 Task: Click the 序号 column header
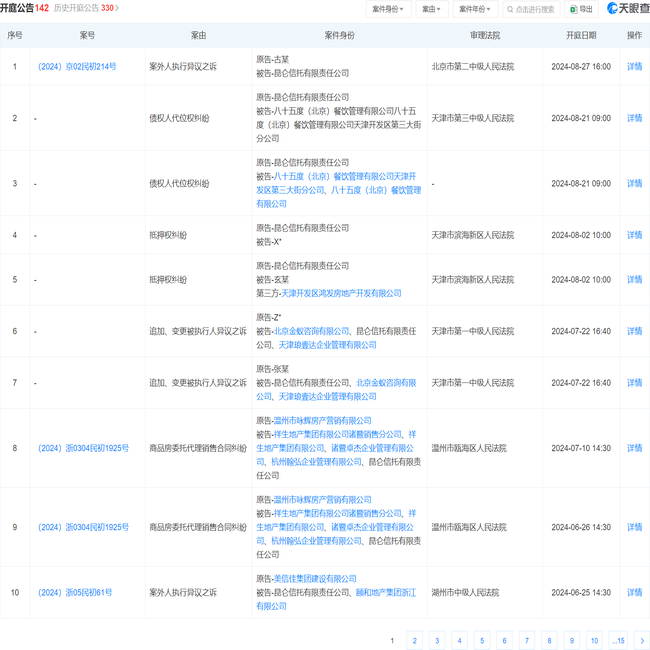pos(15,35)
